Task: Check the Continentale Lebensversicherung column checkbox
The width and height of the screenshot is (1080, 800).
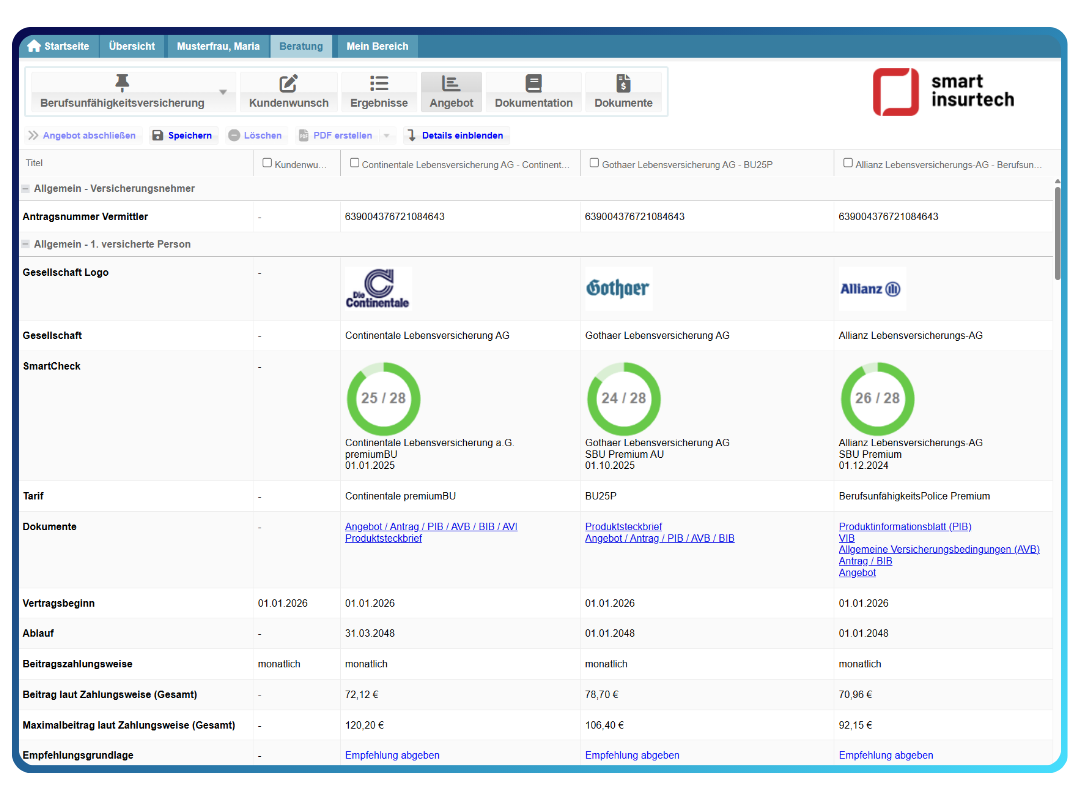Action: click(354, 163)
